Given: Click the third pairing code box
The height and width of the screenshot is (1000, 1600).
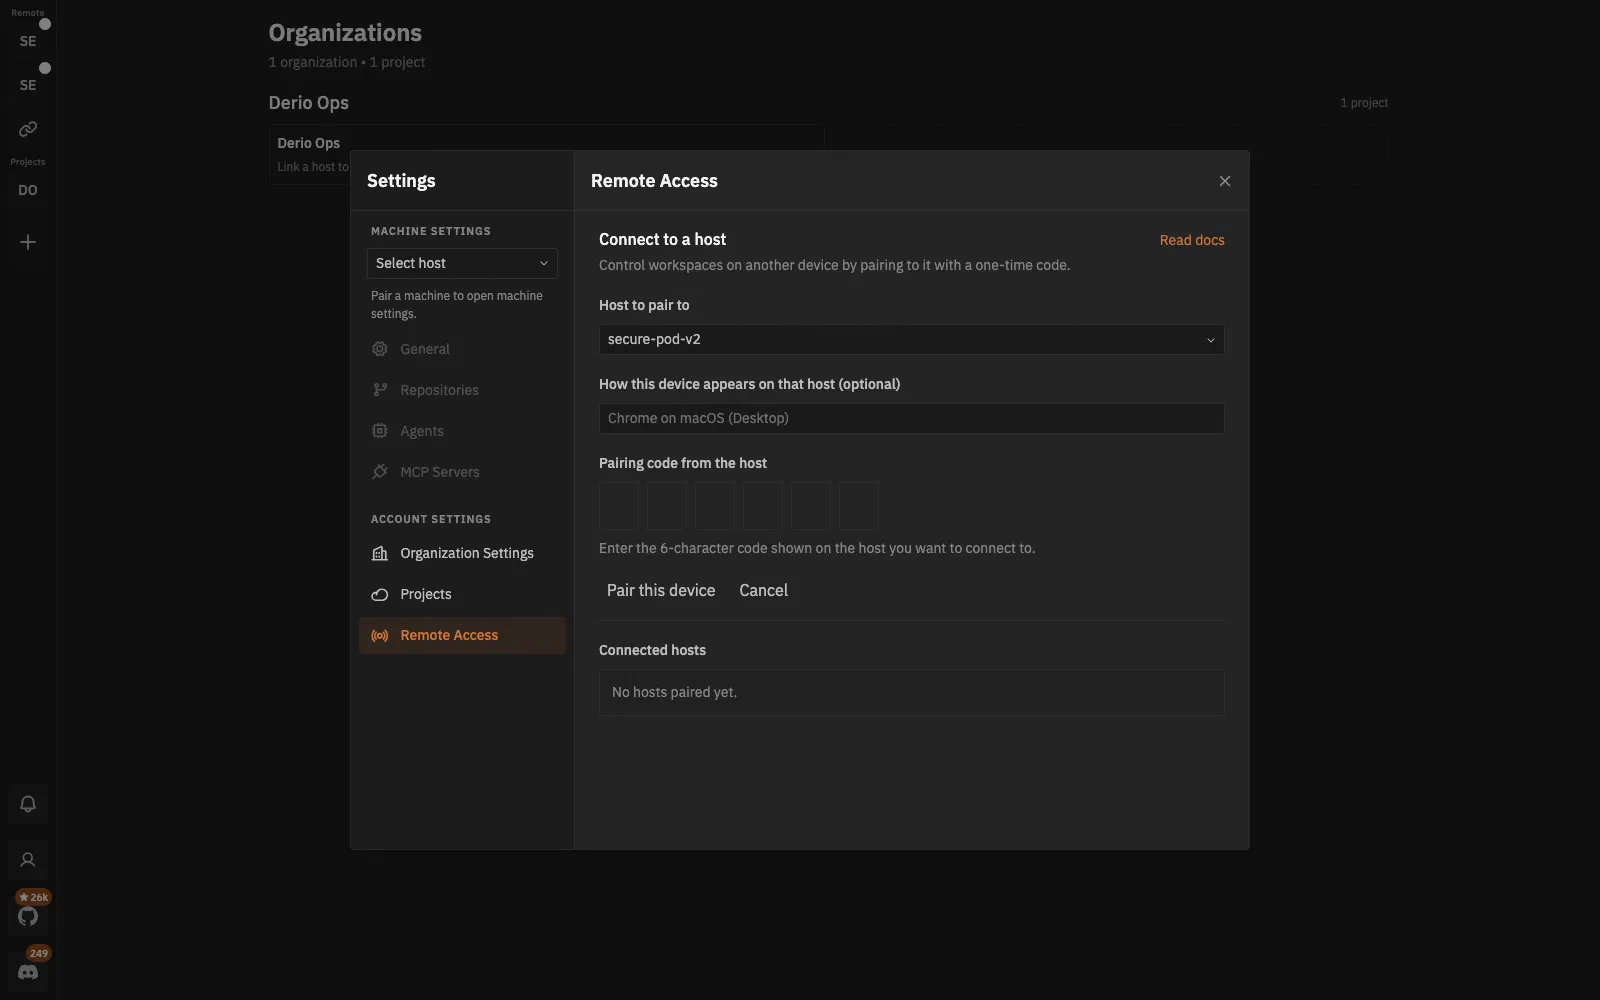Looking at the screenshot, I should coord(715,506).
